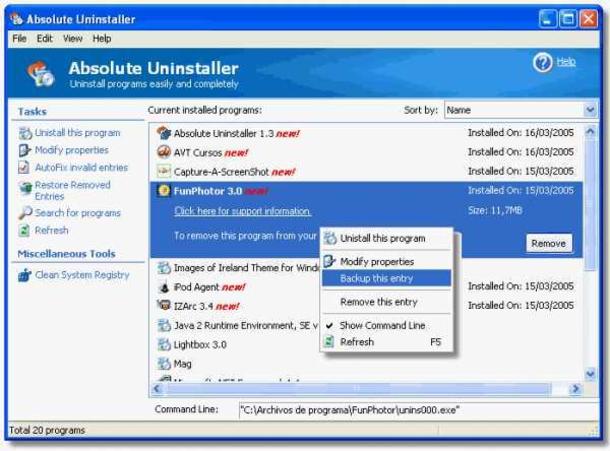Click the AutoFix invalid entries icon
Viewport: 610px width, 451px height.
click(x=24, y=167)
